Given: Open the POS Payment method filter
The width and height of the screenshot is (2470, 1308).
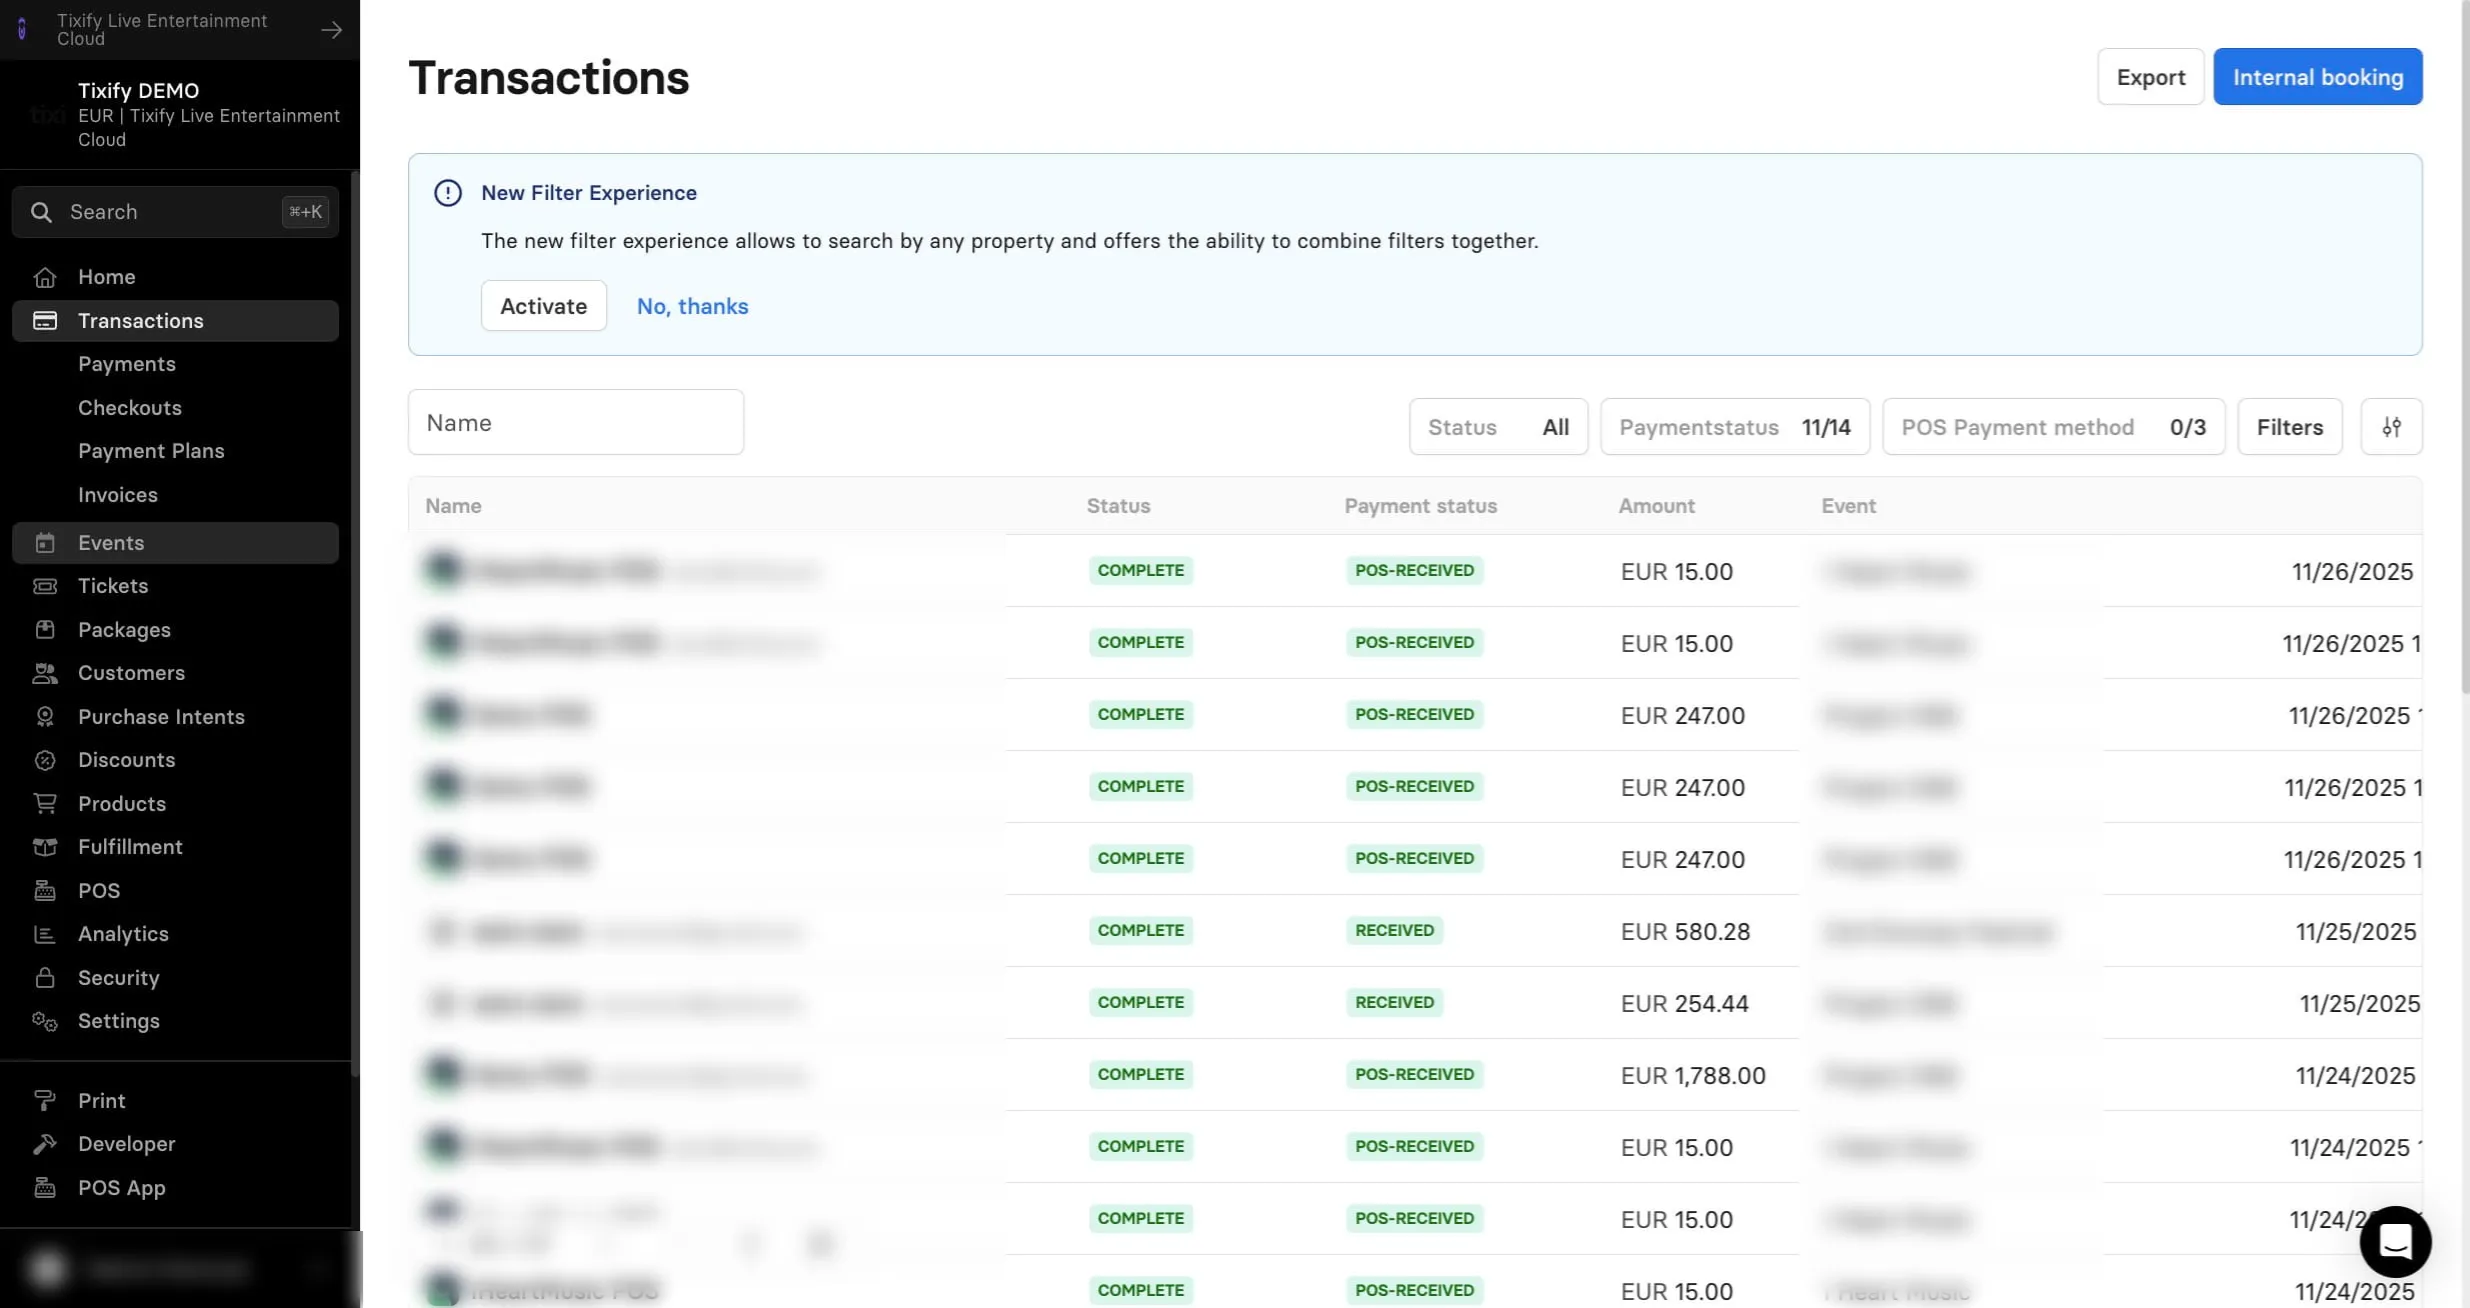Looking at the screenshot, I should coord(2053,427).
